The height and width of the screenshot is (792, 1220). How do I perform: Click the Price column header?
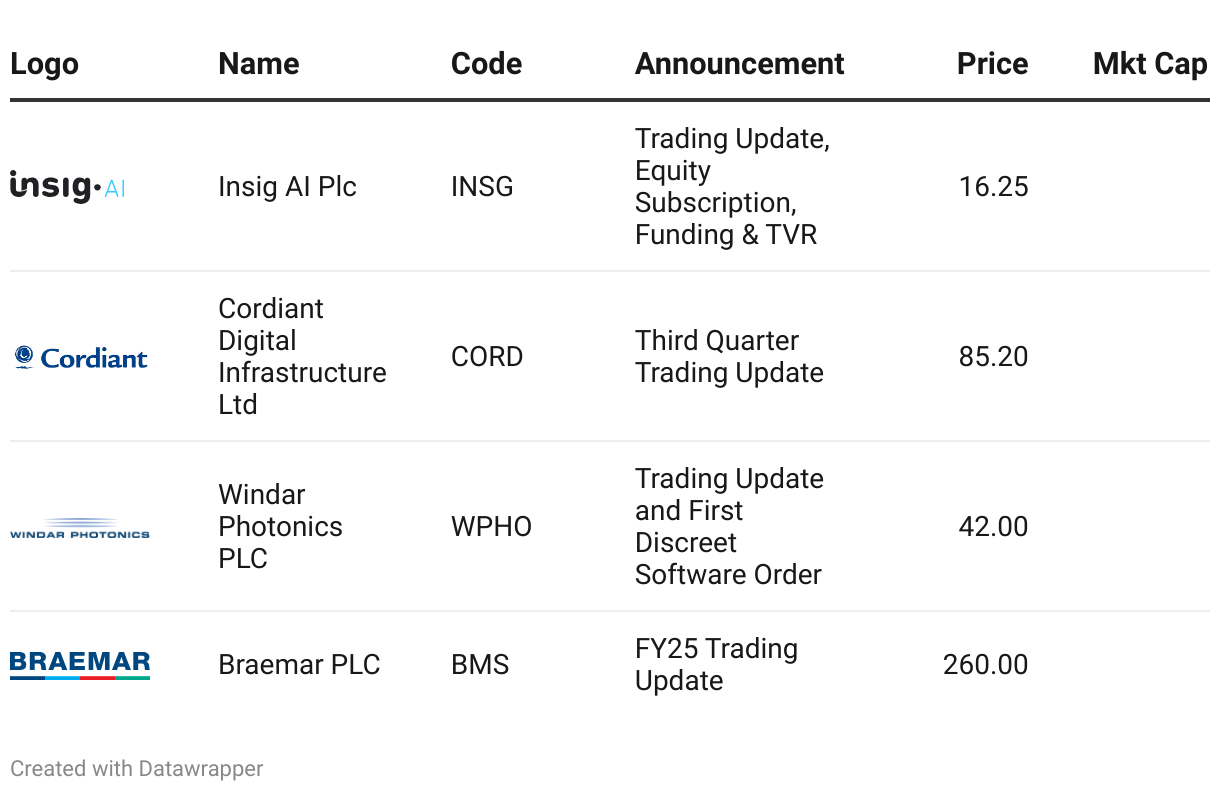(x=992, y=64)
